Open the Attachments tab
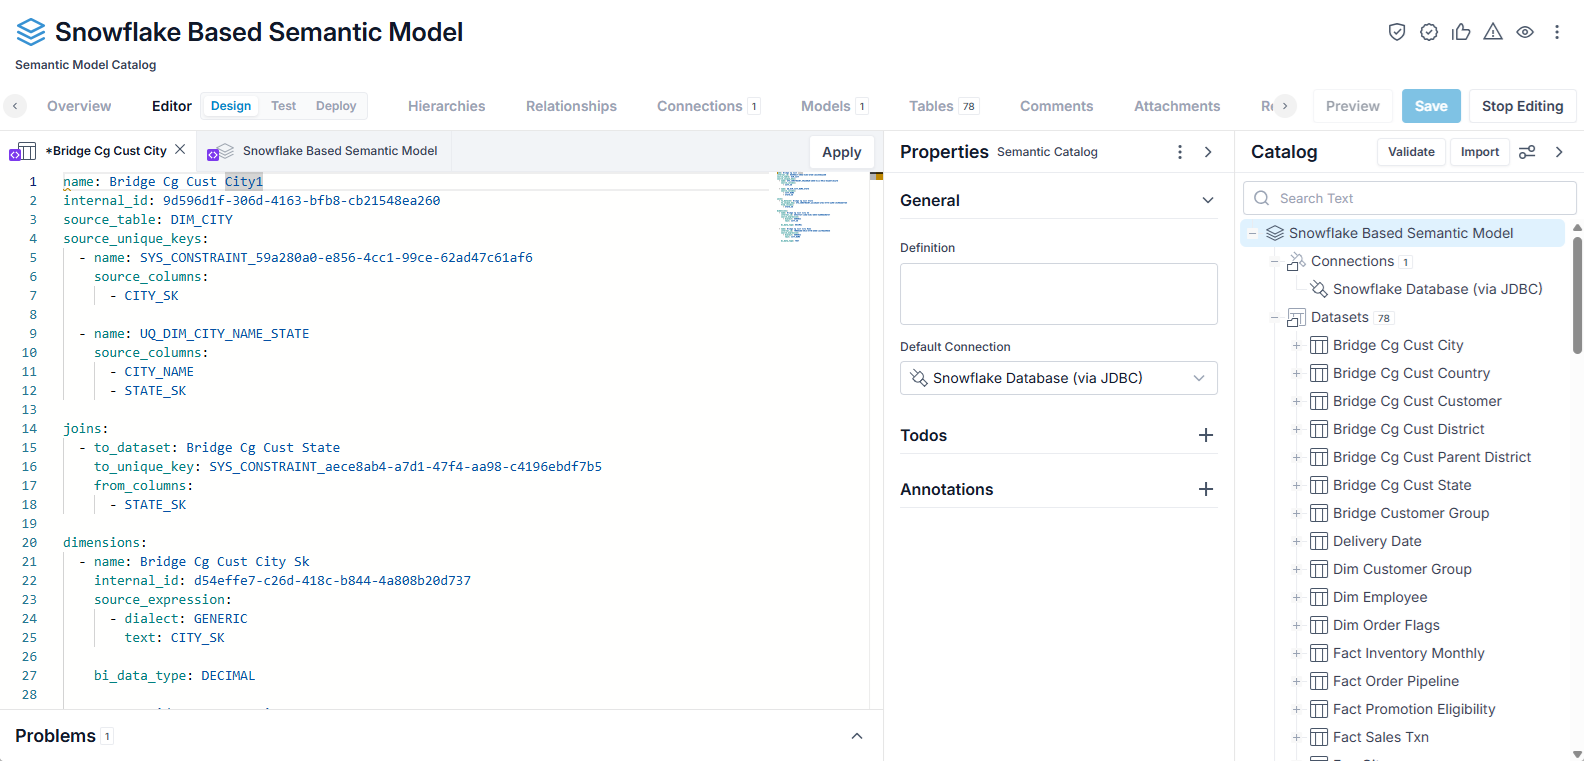 1177,106
